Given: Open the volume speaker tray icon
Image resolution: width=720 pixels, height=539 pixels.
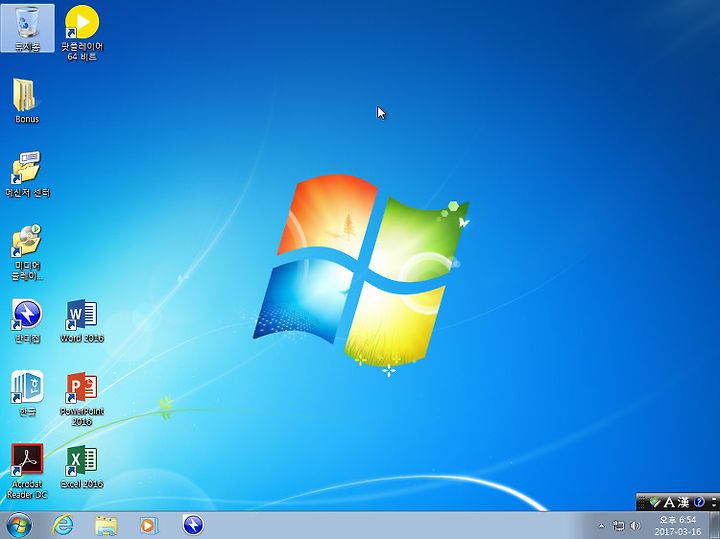Looking at the screenshot, I should (x=636, y=526).
